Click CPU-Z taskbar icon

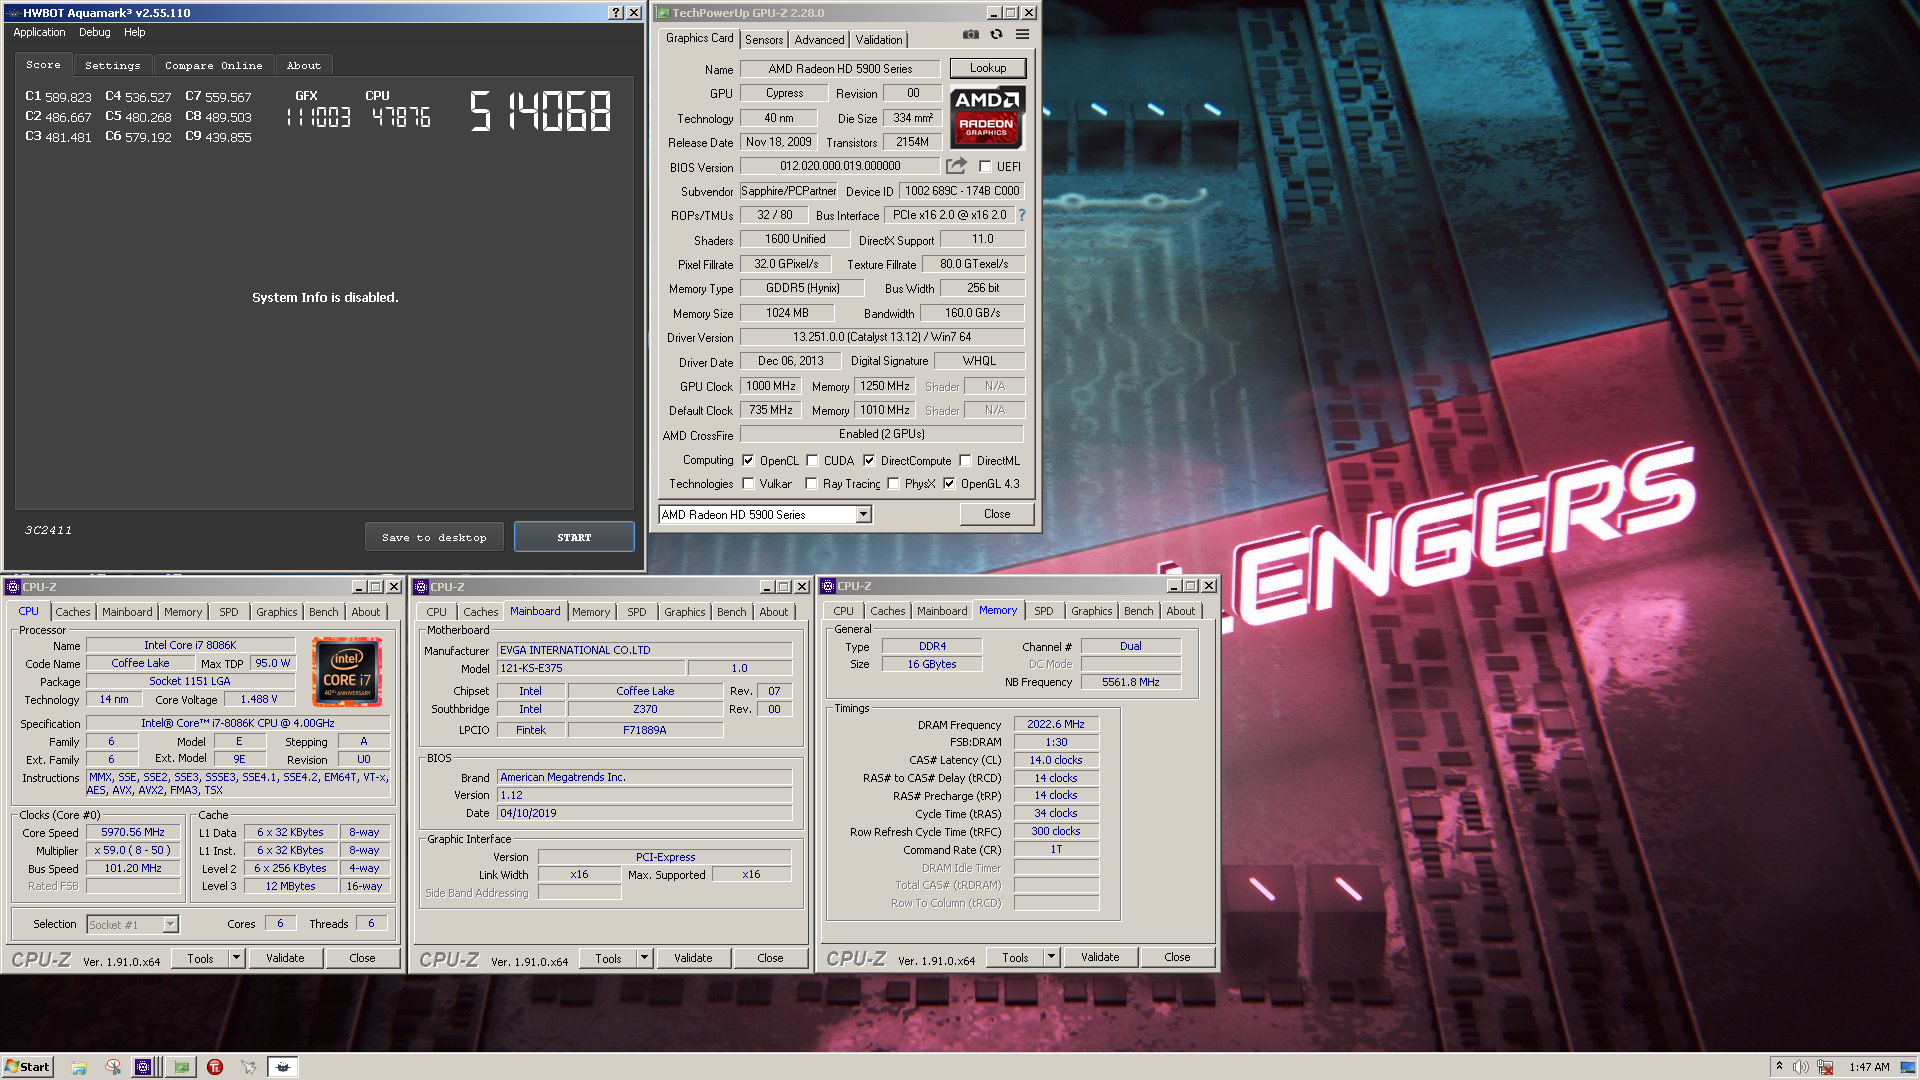tap(143, 1067)
